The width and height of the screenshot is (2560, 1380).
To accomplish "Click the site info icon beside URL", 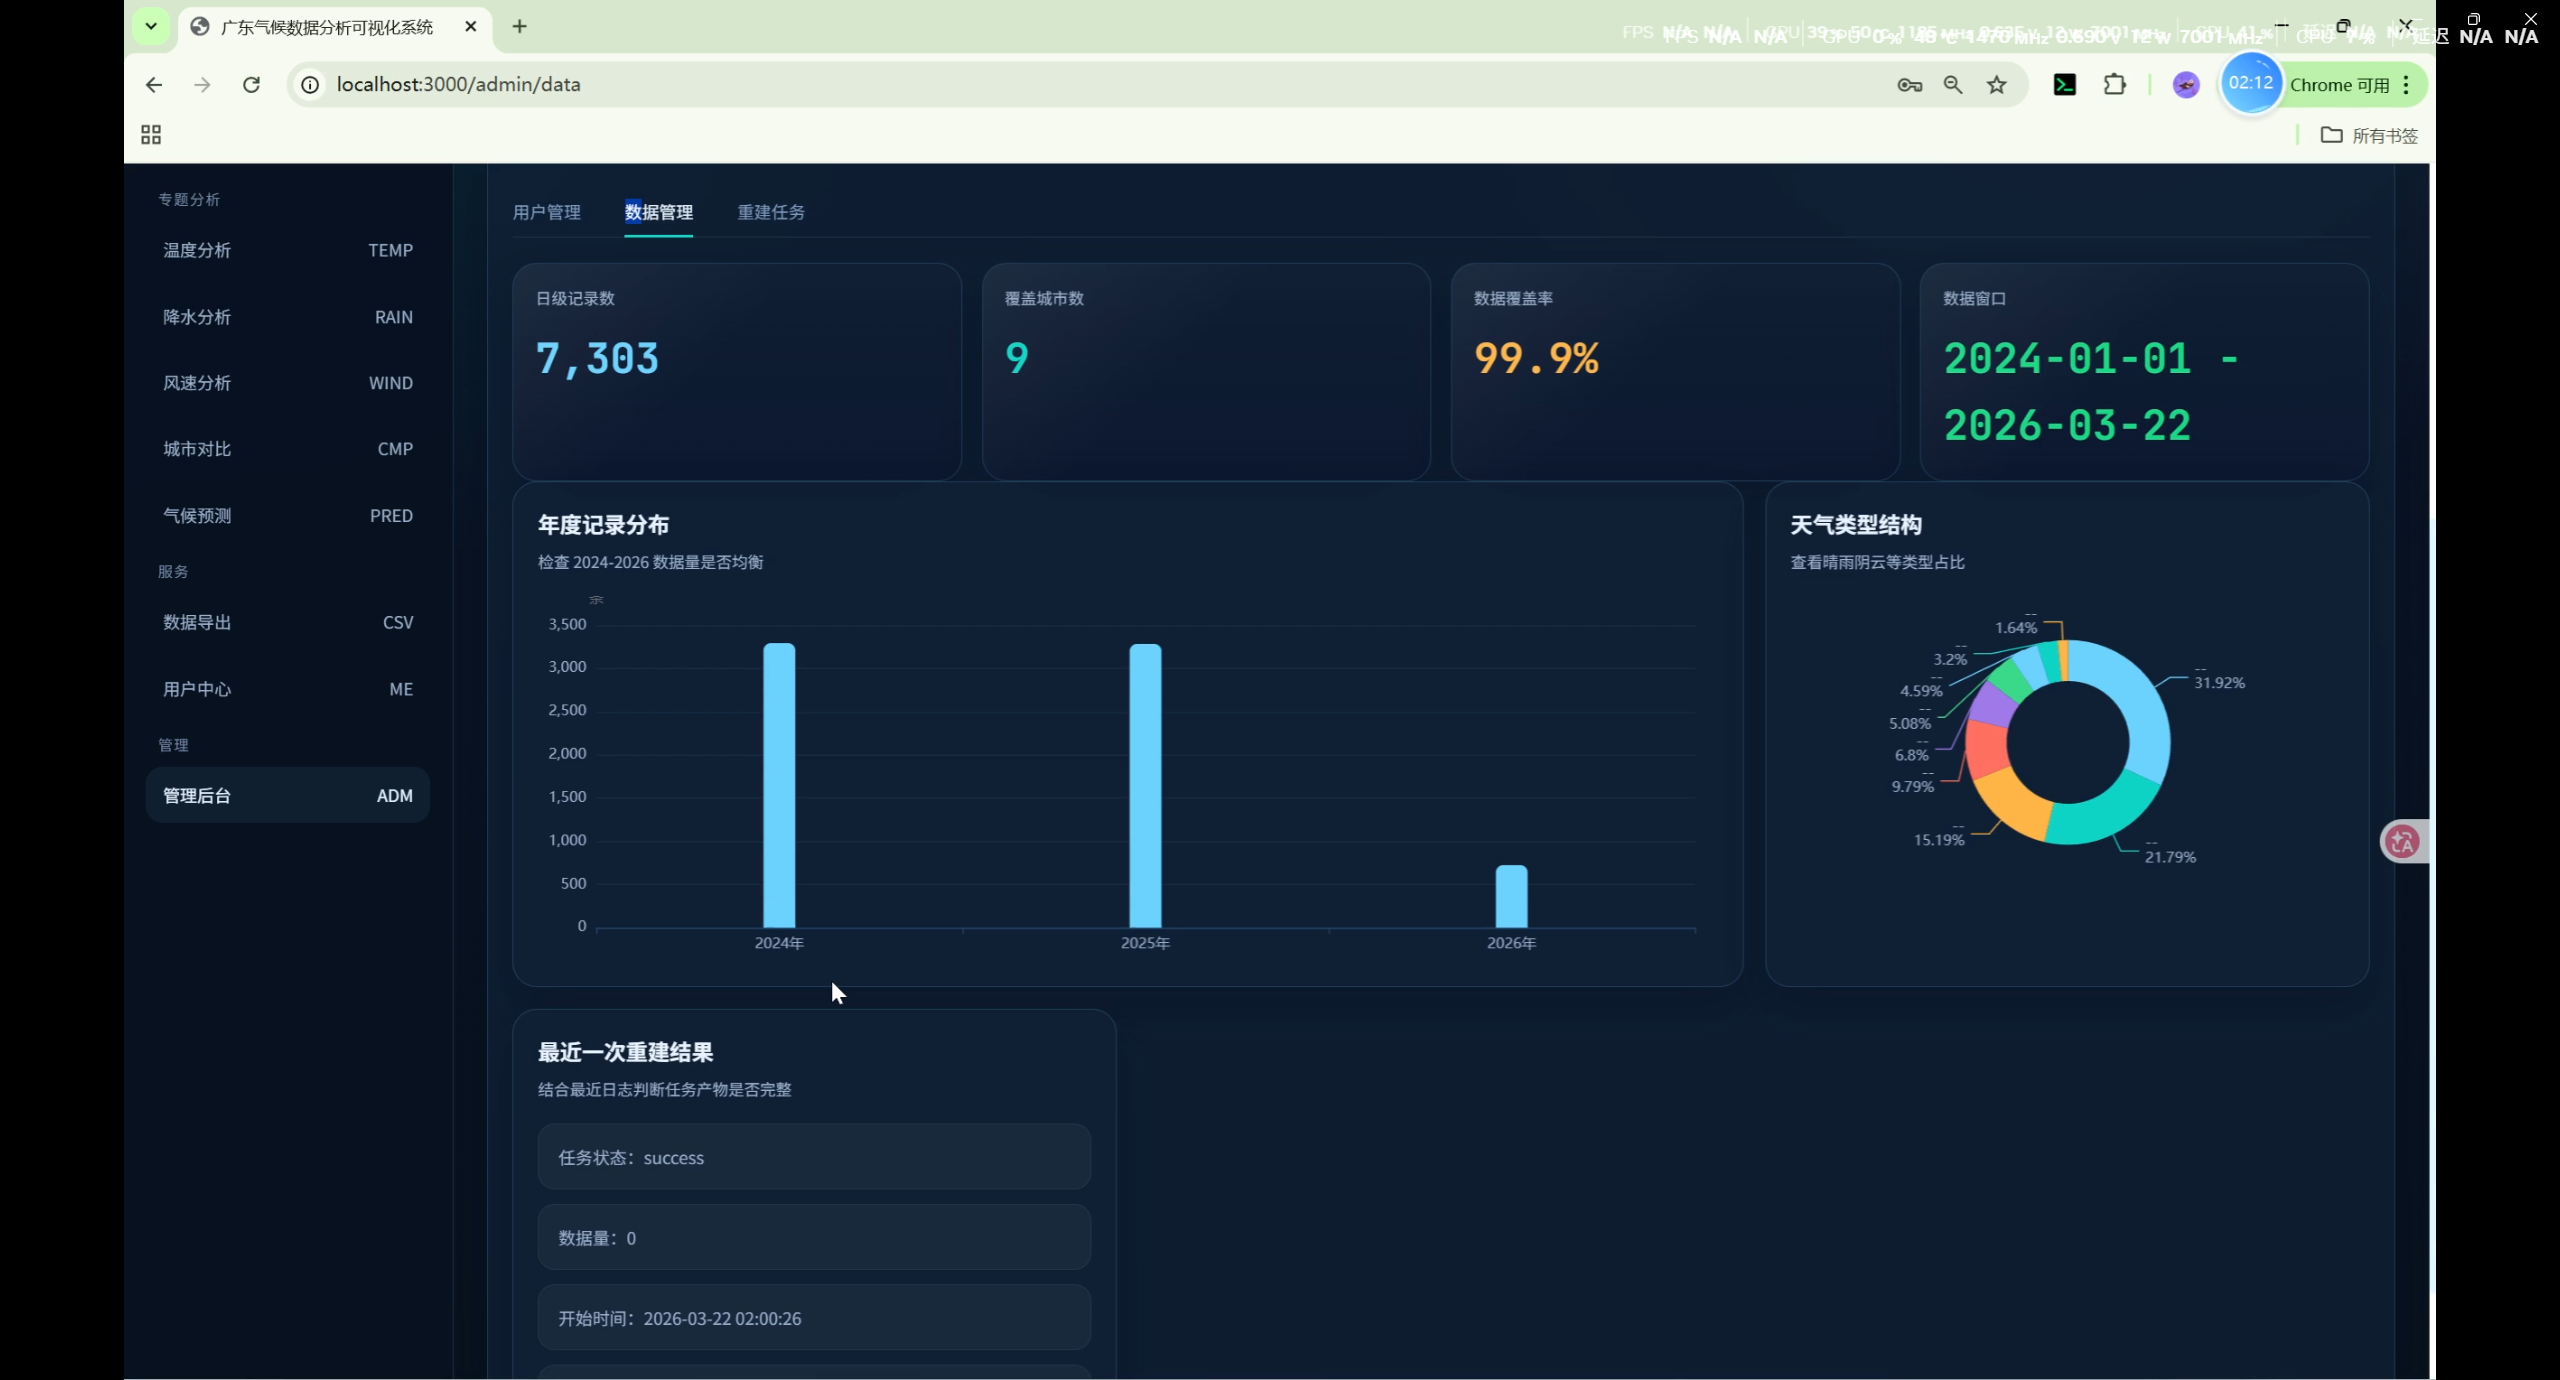I will click(x=310, y=85).
